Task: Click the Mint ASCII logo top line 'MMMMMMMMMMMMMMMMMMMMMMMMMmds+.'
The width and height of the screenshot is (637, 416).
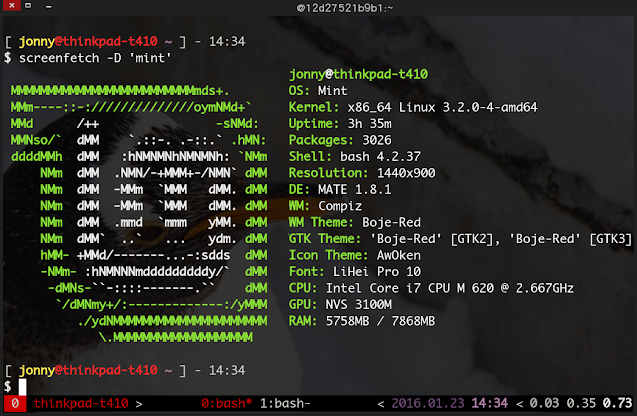Action: point(120,91)
